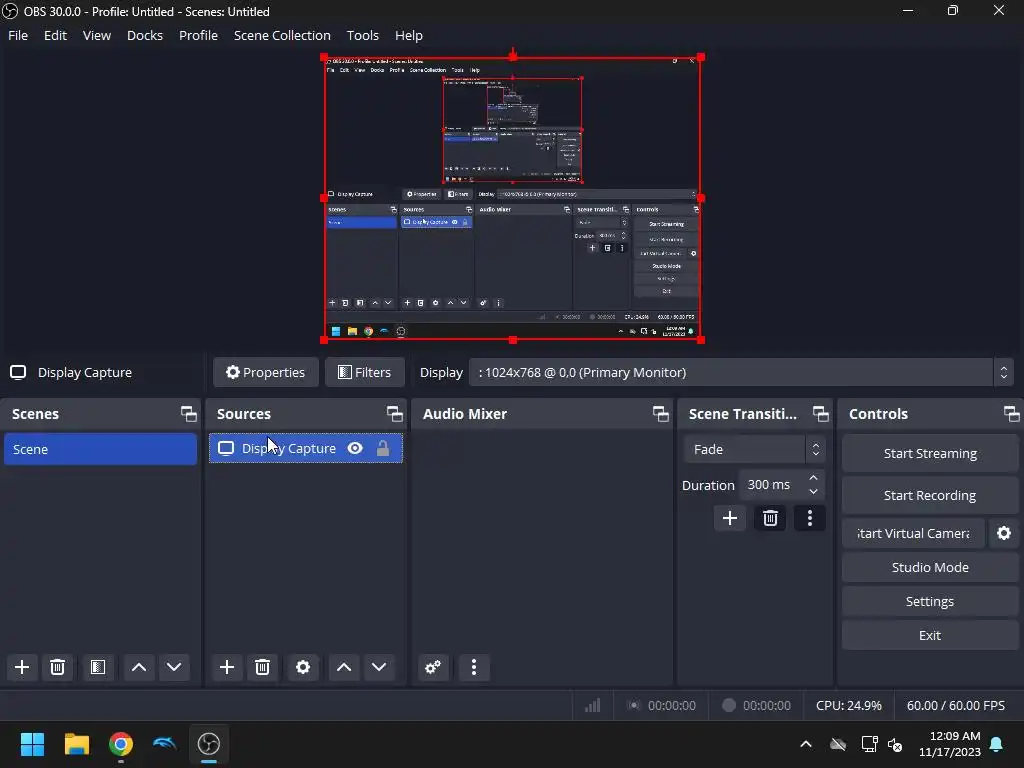Undock the Controls panel
Viewport: 1024px width, 768px height.
tap(1012, 413)
